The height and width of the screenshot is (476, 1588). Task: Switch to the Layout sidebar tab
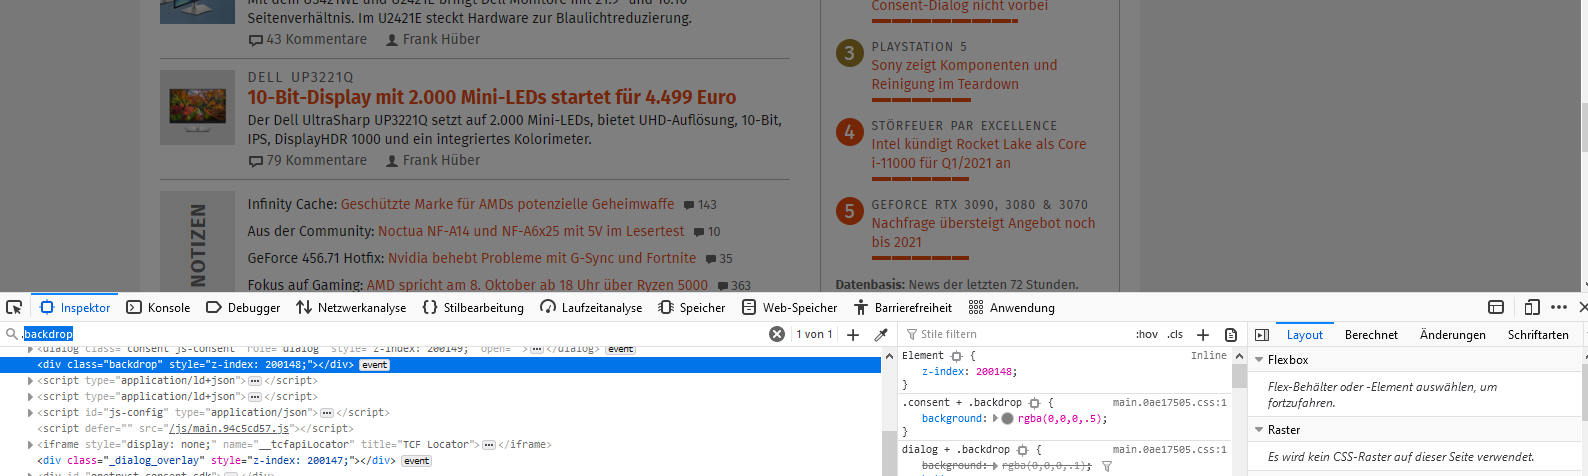click(1304, 335)
